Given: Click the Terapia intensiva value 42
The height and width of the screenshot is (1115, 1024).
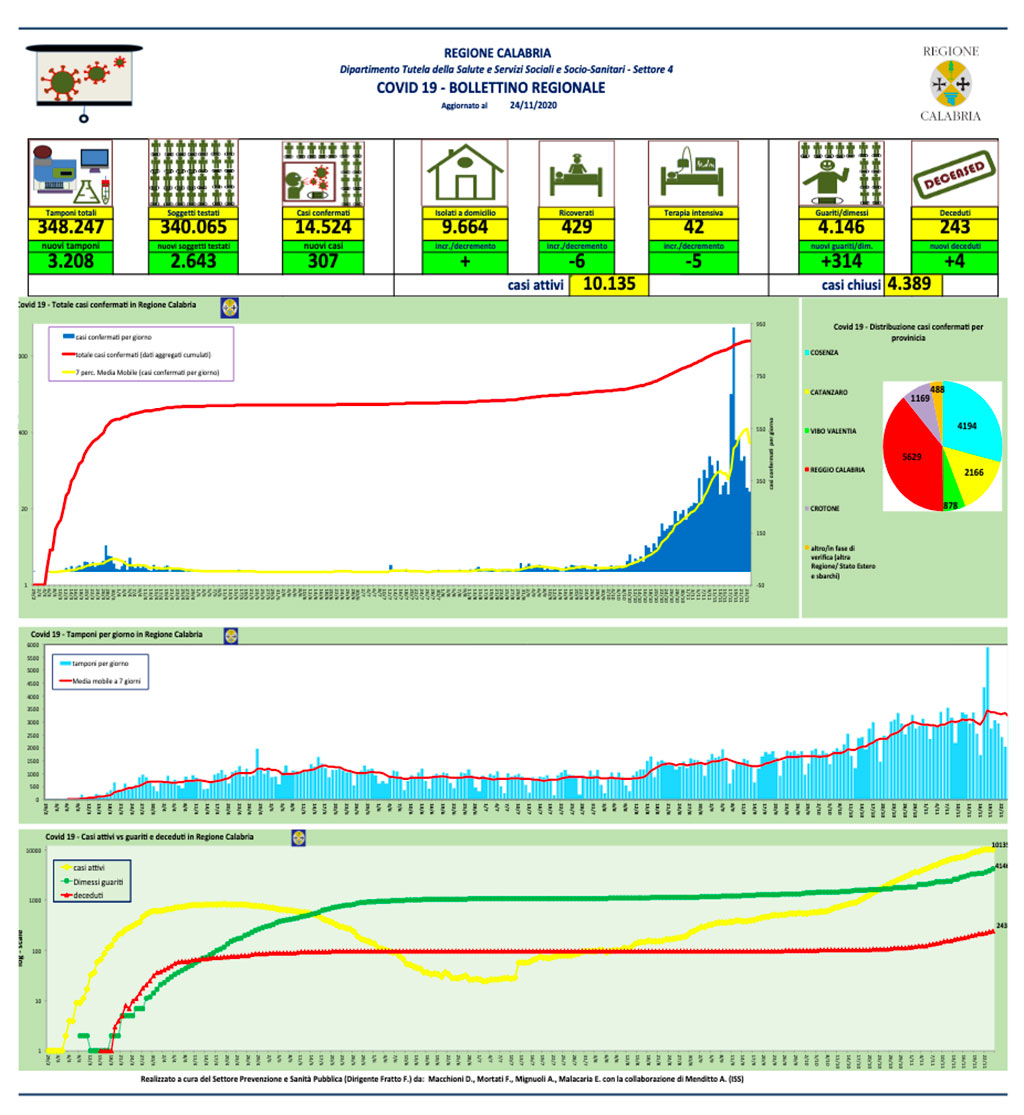Looking at the screenshot, I should tap(693, 228).
